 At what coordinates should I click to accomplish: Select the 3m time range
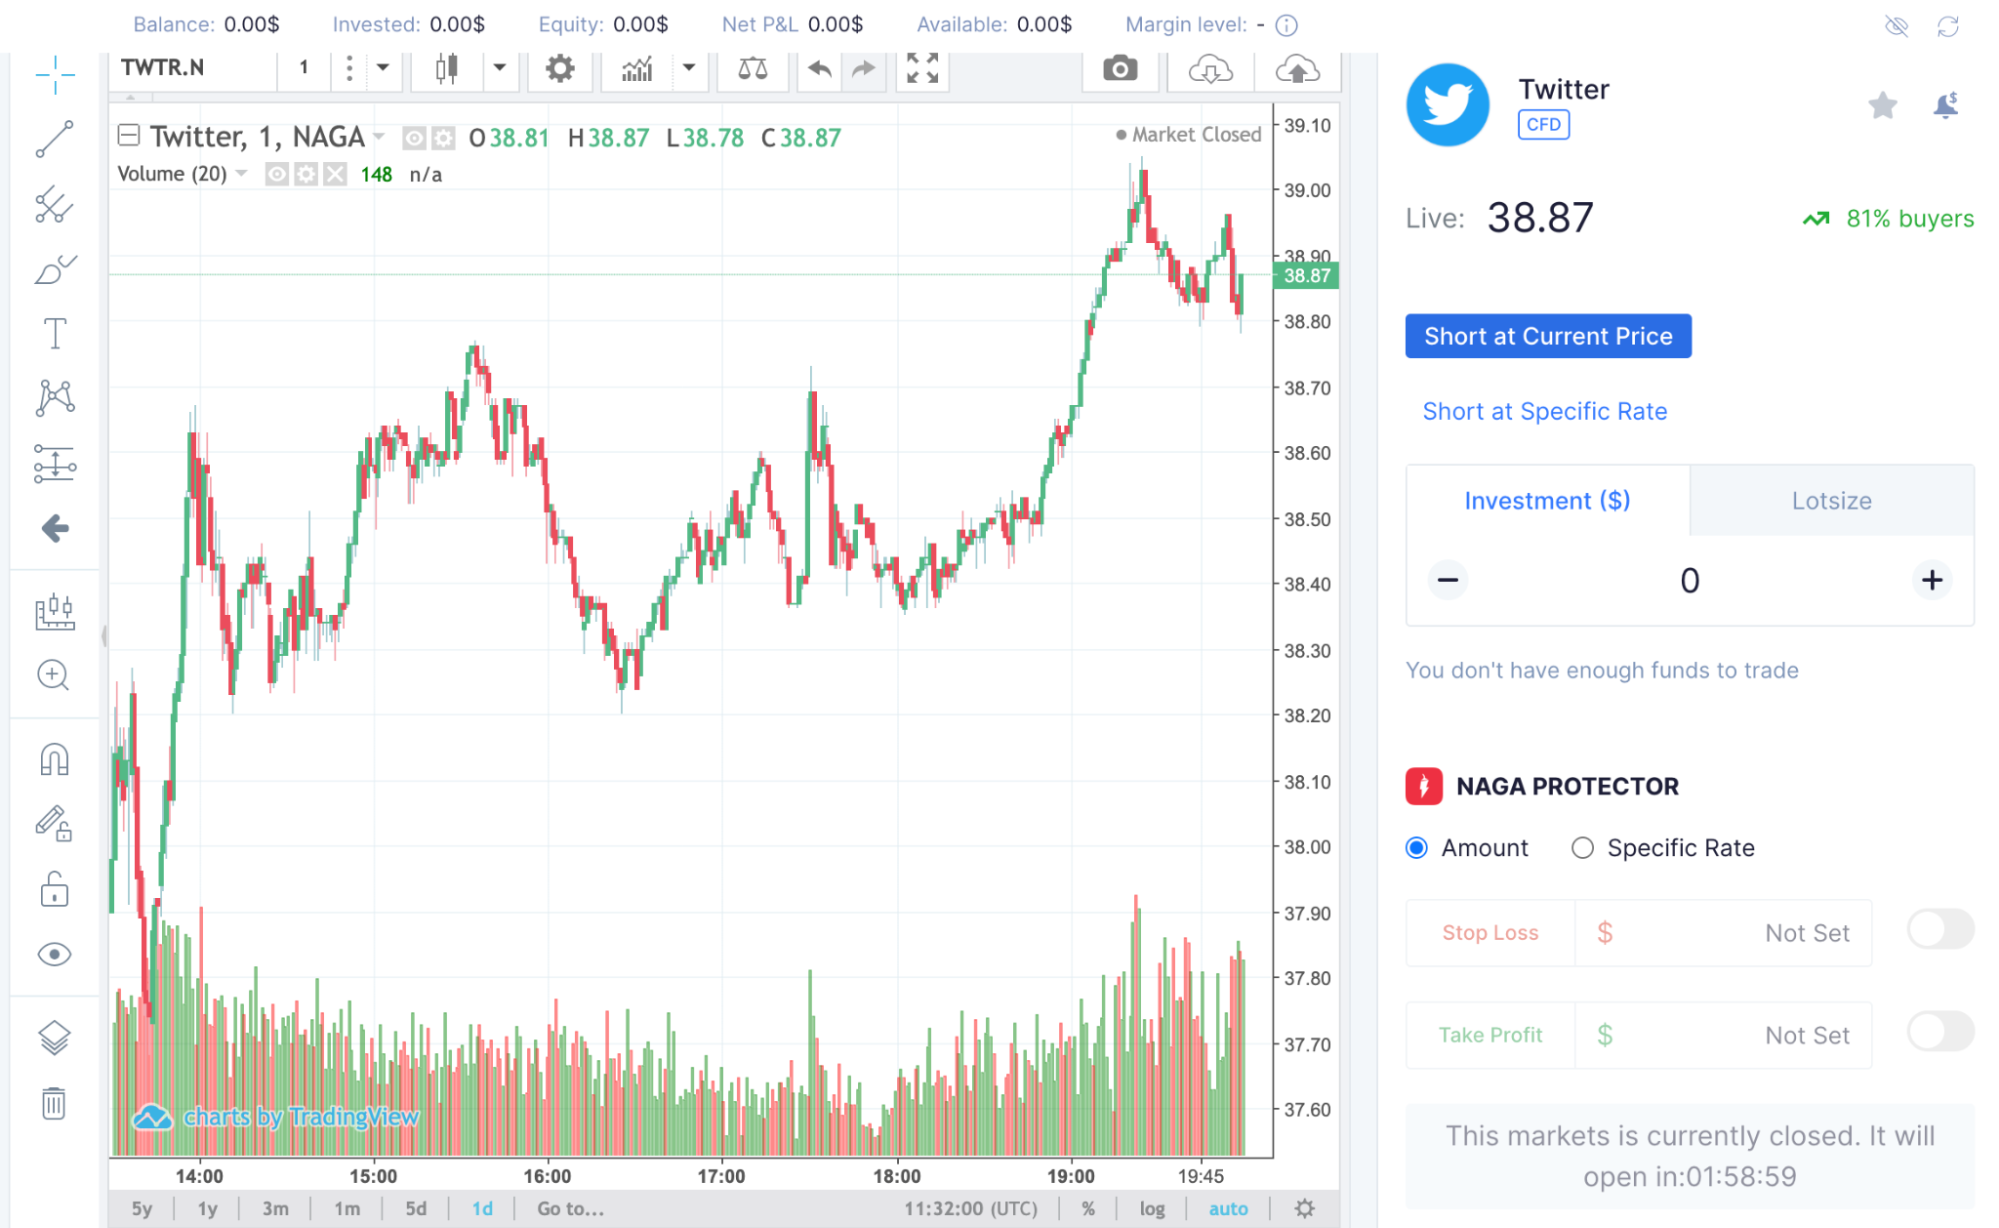tap(275, 1208)
